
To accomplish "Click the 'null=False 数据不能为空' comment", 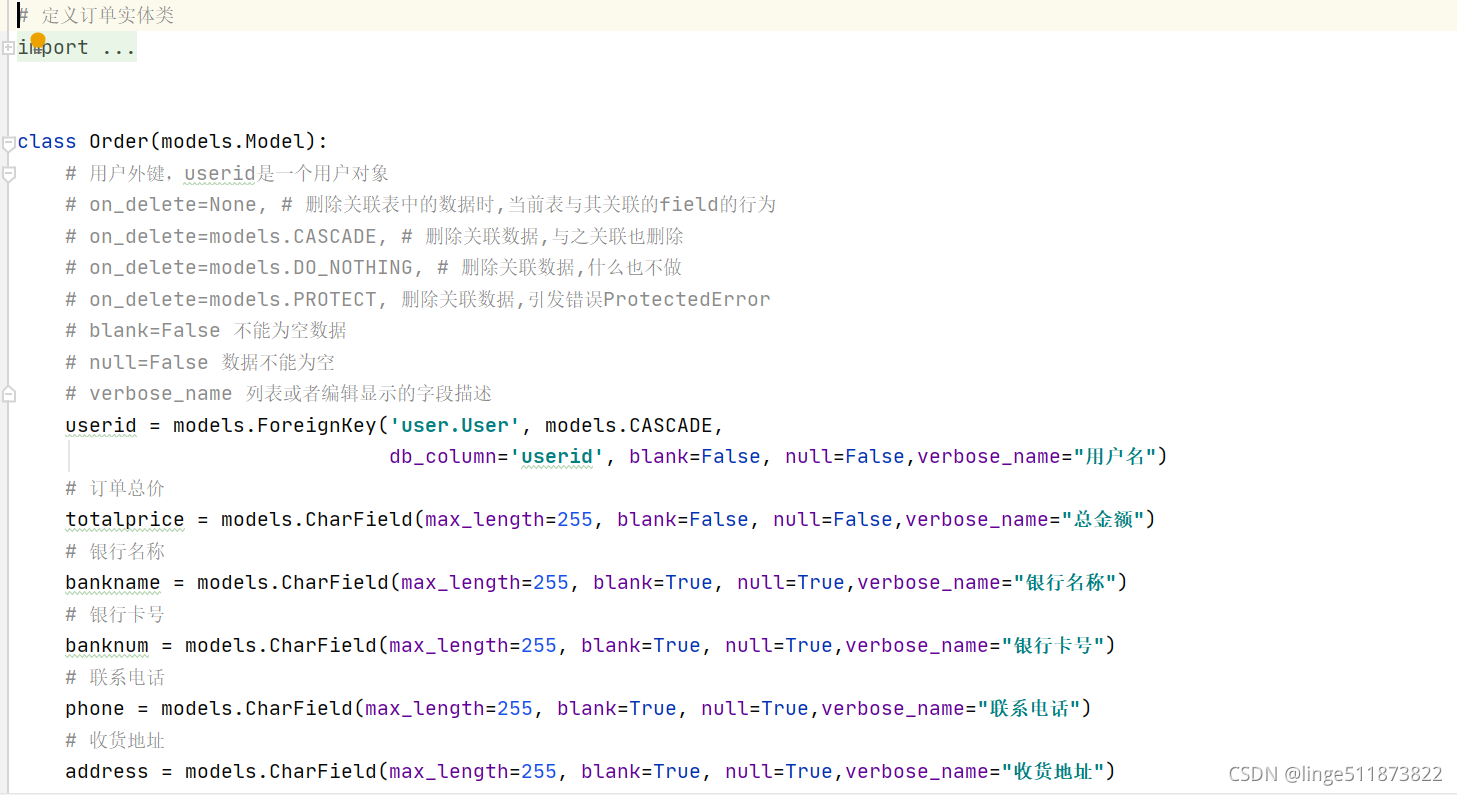I will pos(200,362).
